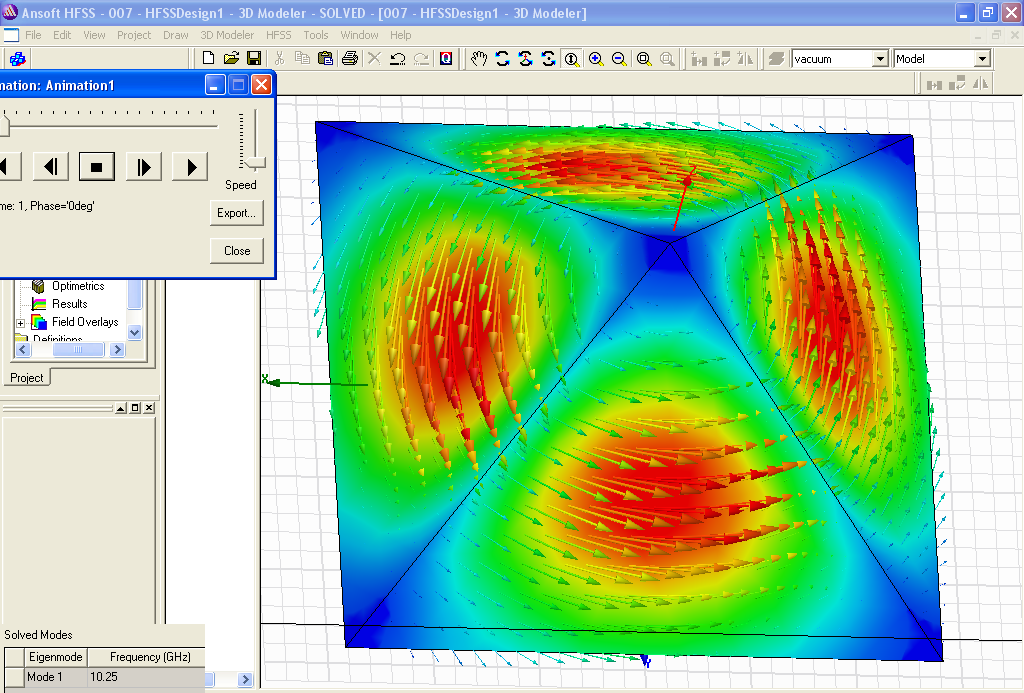Click the Zoom In magnifier
This screenshot has height=693, width=1024.
click(x=596, y=59)
